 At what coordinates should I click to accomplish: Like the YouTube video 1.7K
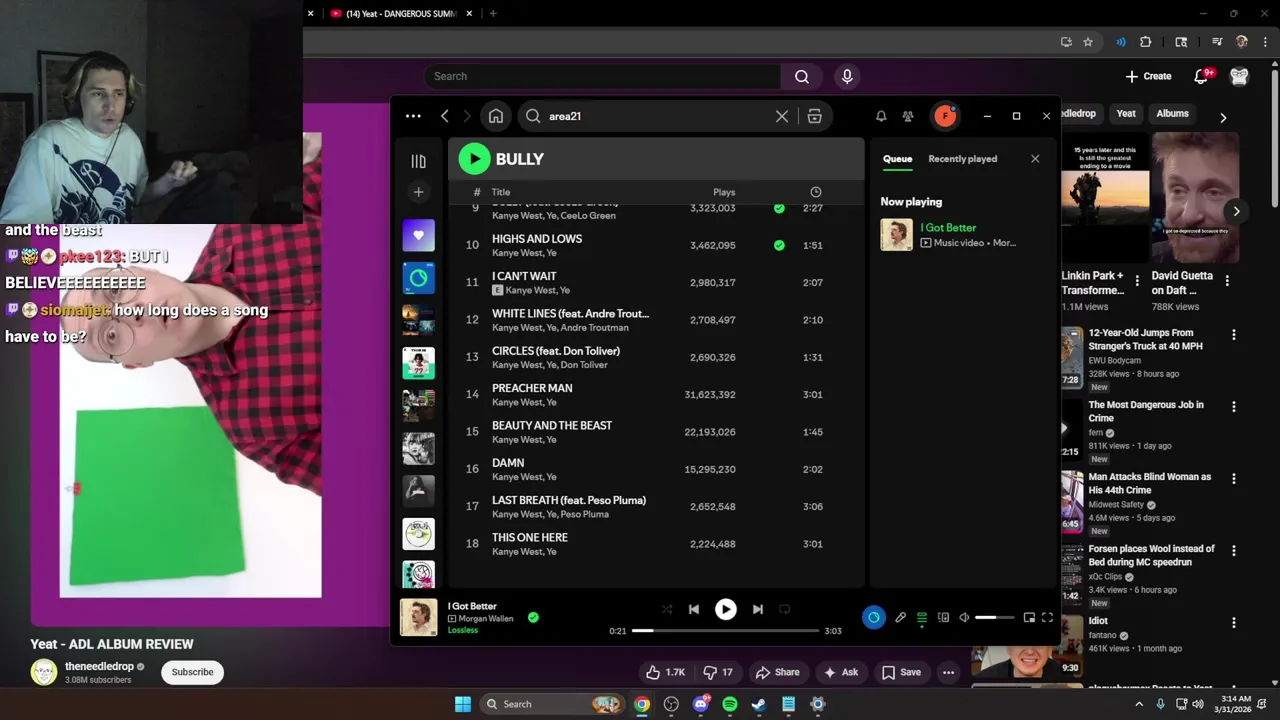[666, 672]
